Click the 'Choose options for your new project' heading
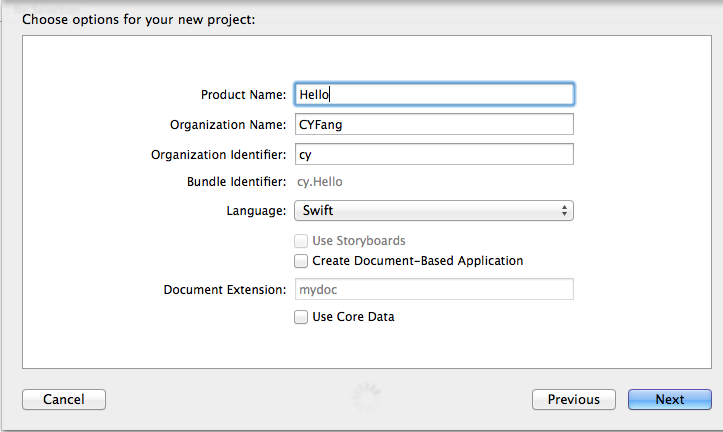The width and height of the screenshot is (723, 432). (x=138, y=18)
